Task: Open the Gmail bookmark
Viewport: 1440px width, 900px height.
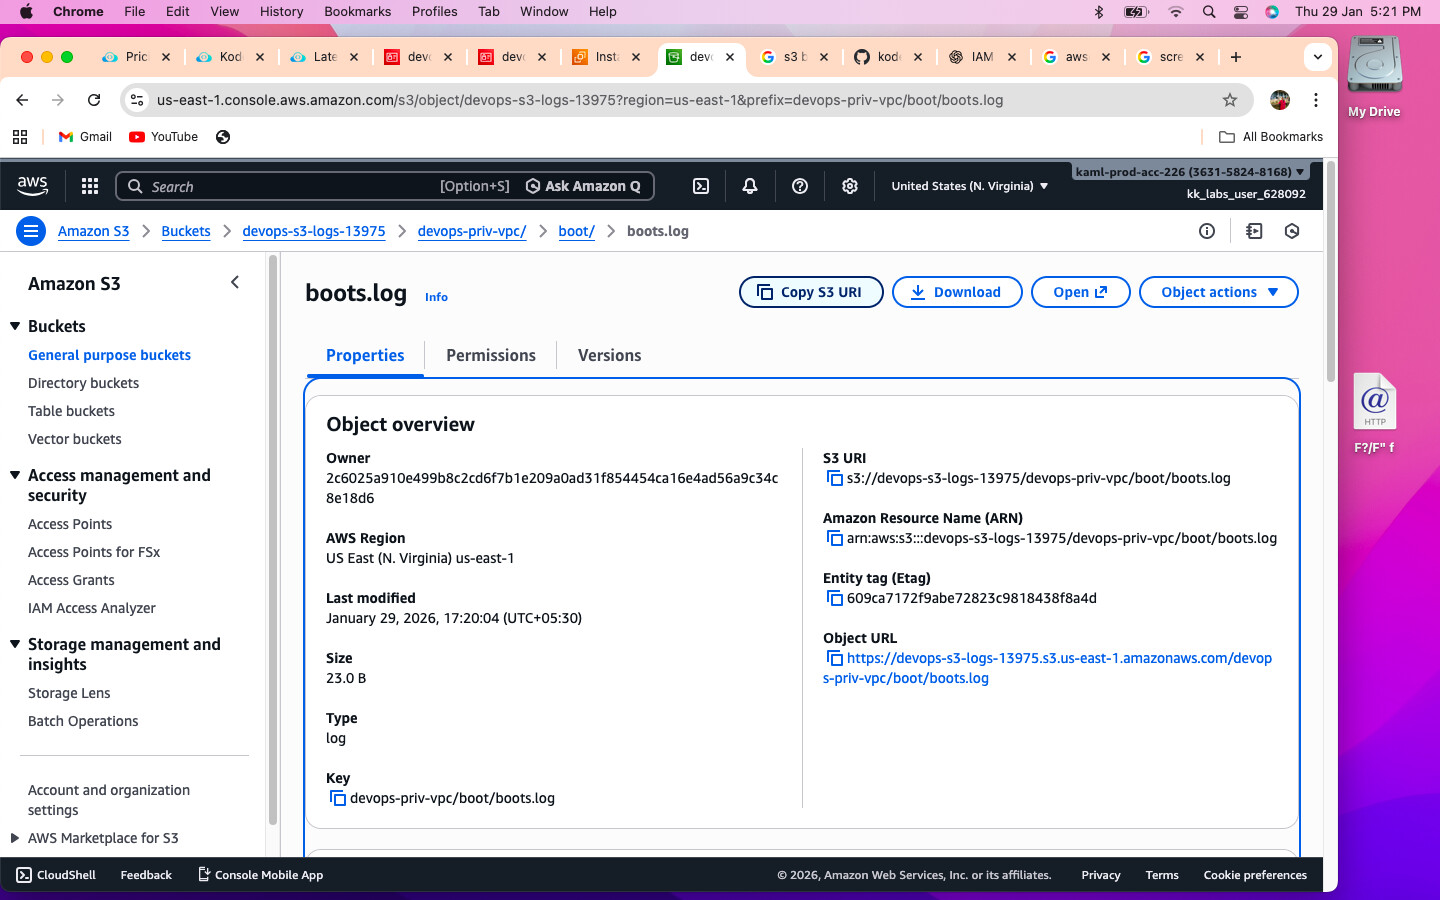Action: click(x=85, y=137)
